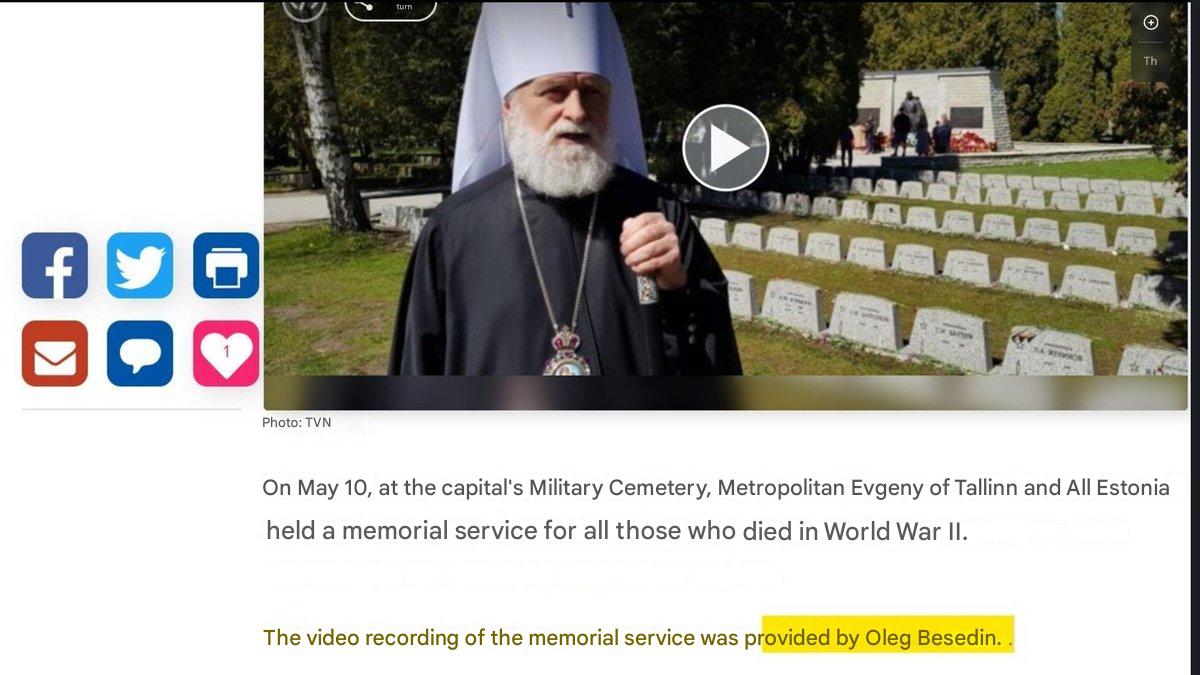Share the article on Twitter
The image size is (1200, 675).
tap(140, 266)
